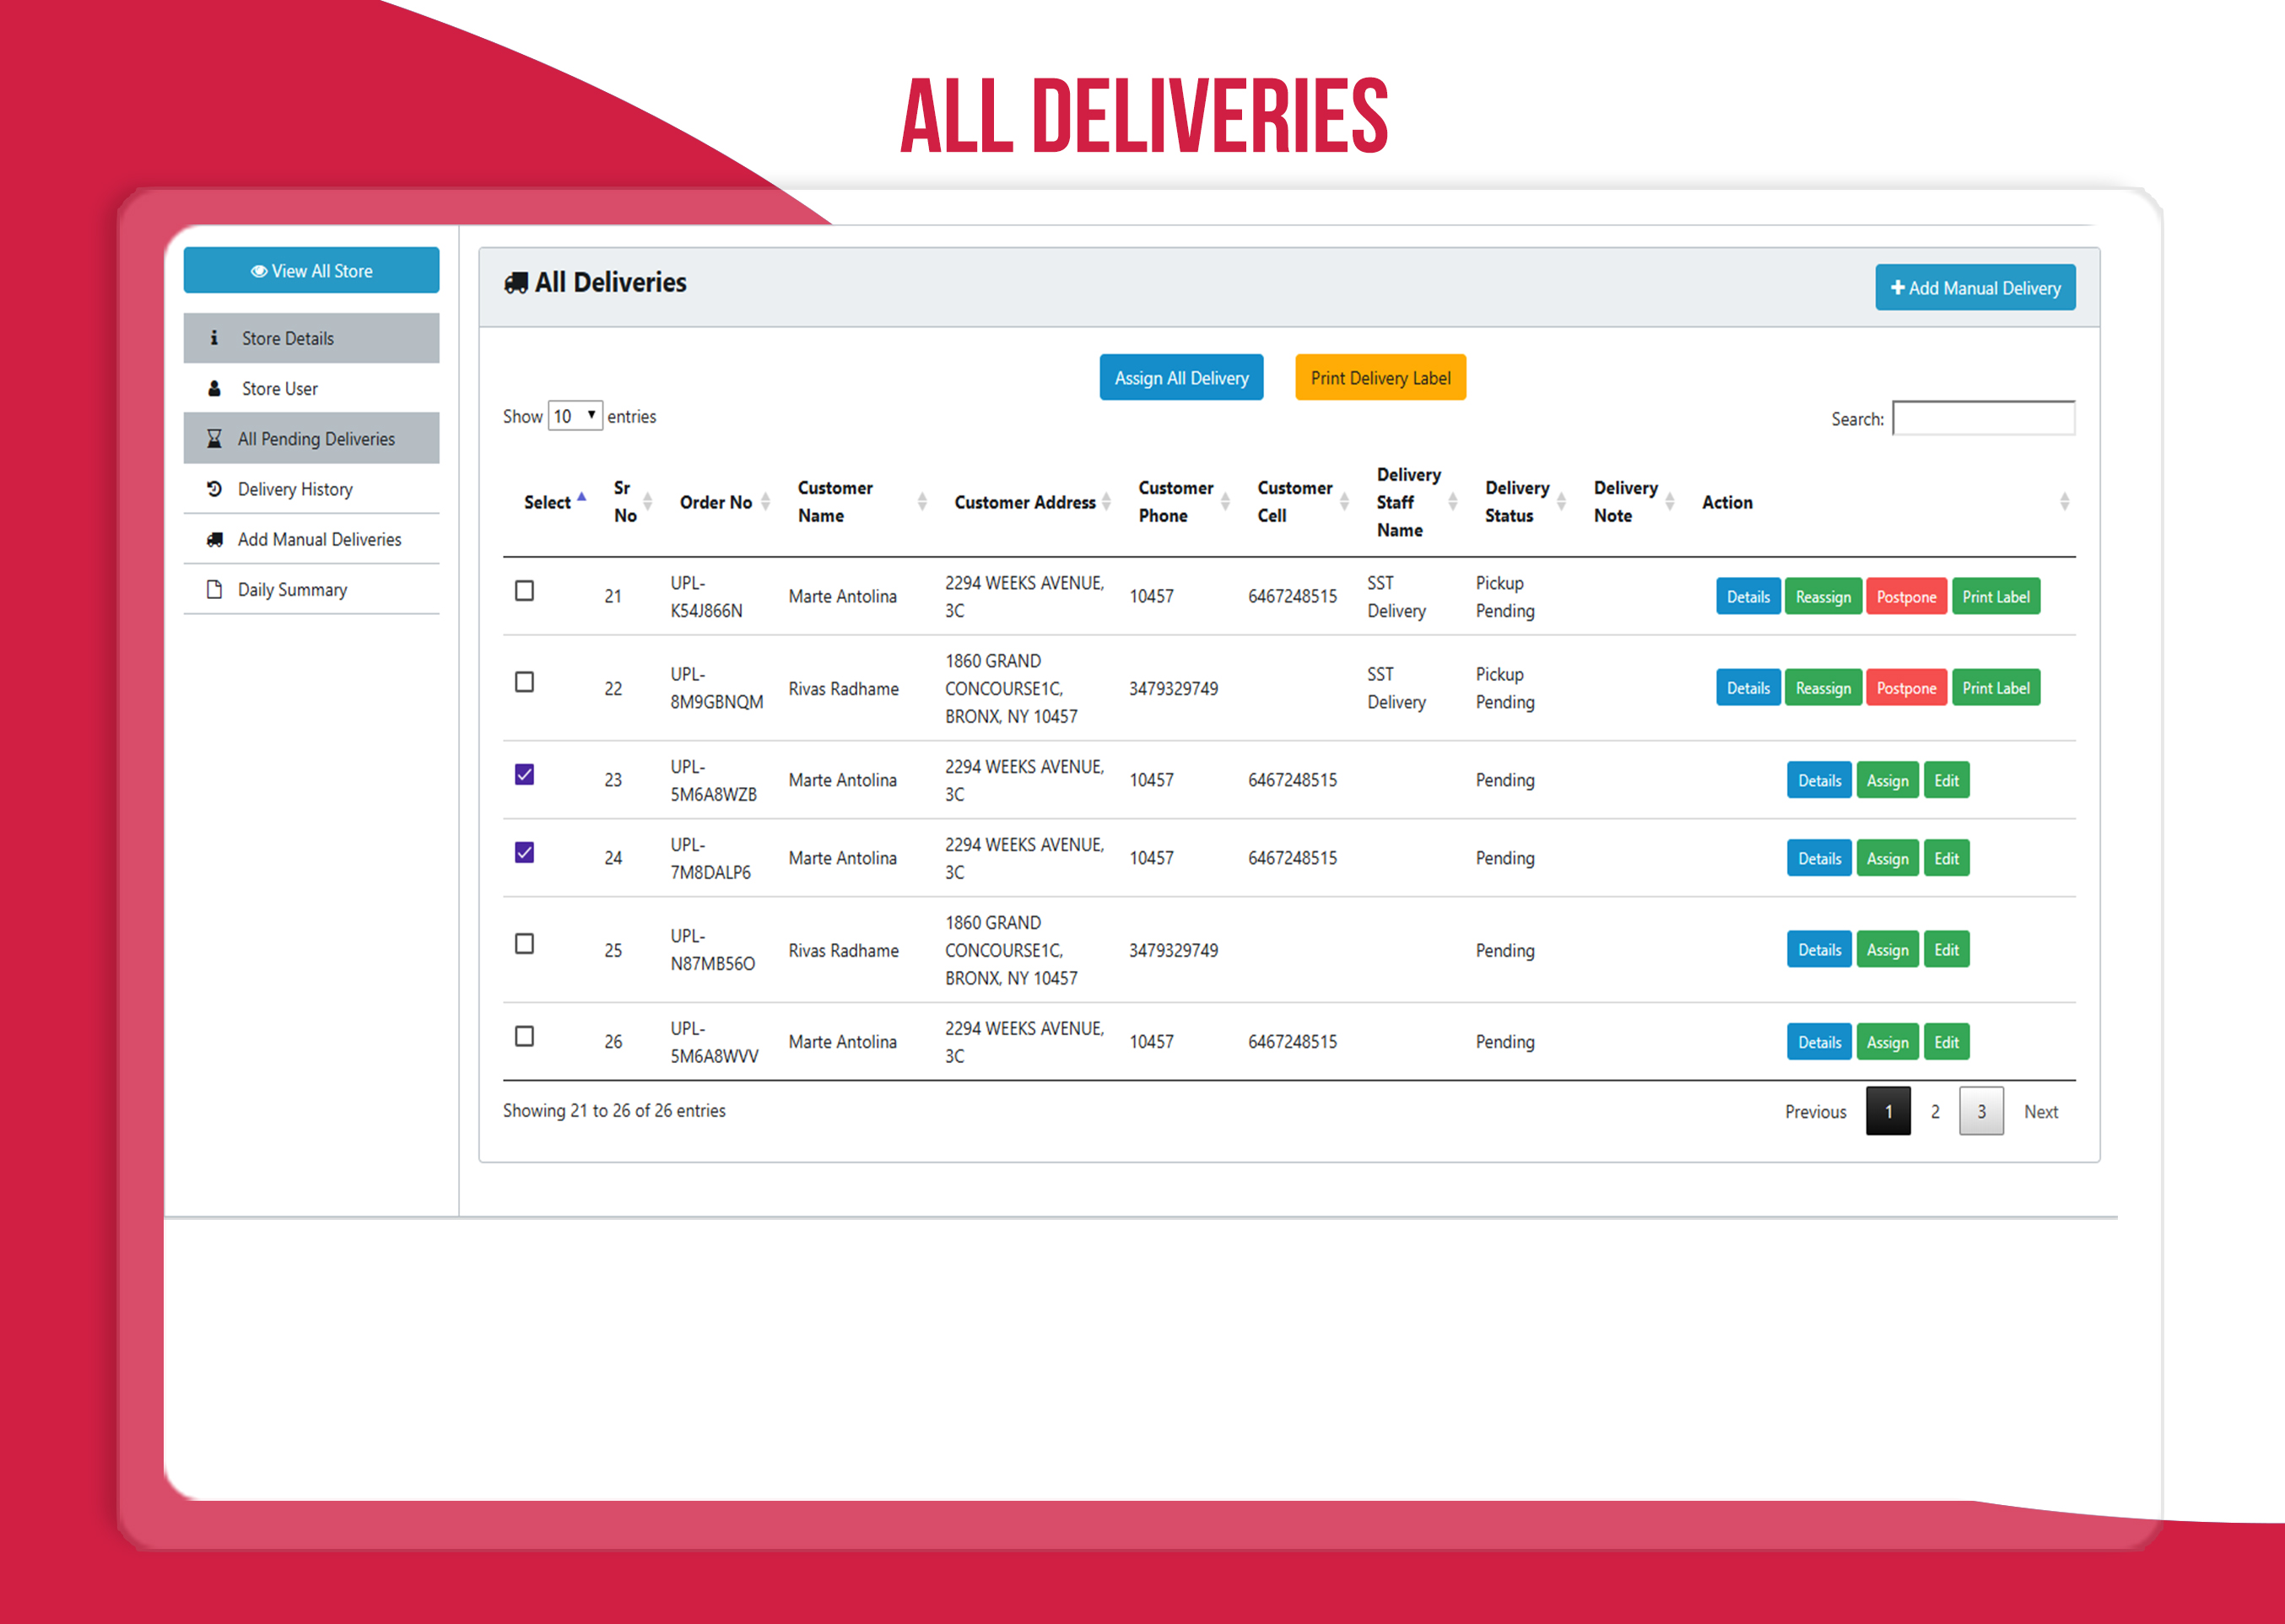
Task: Click the document icon beside Daily Summary
Action: click(x=214, y=589)
